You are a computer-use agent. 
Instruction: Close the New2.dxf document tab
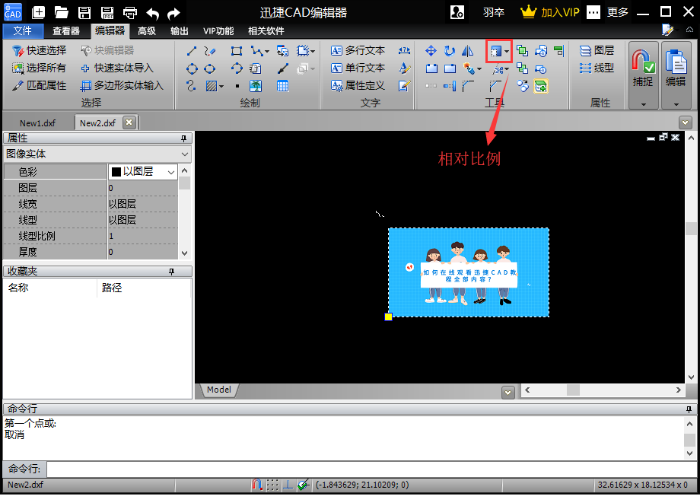tap(129, 122)
